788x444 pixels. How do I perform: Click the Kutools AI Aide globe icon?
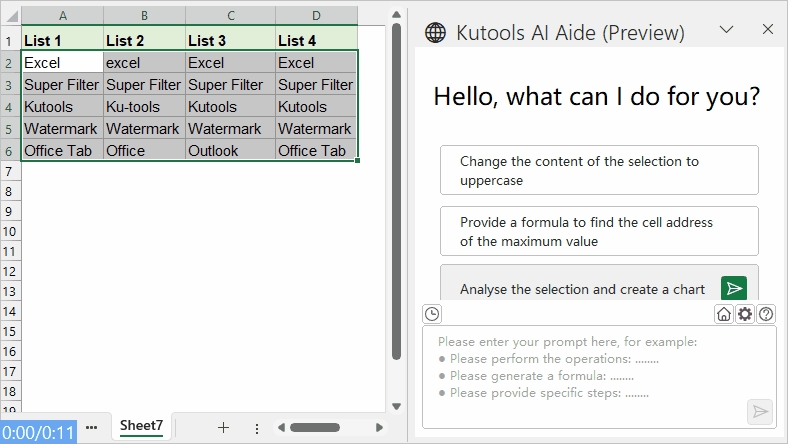click(436, 32)
